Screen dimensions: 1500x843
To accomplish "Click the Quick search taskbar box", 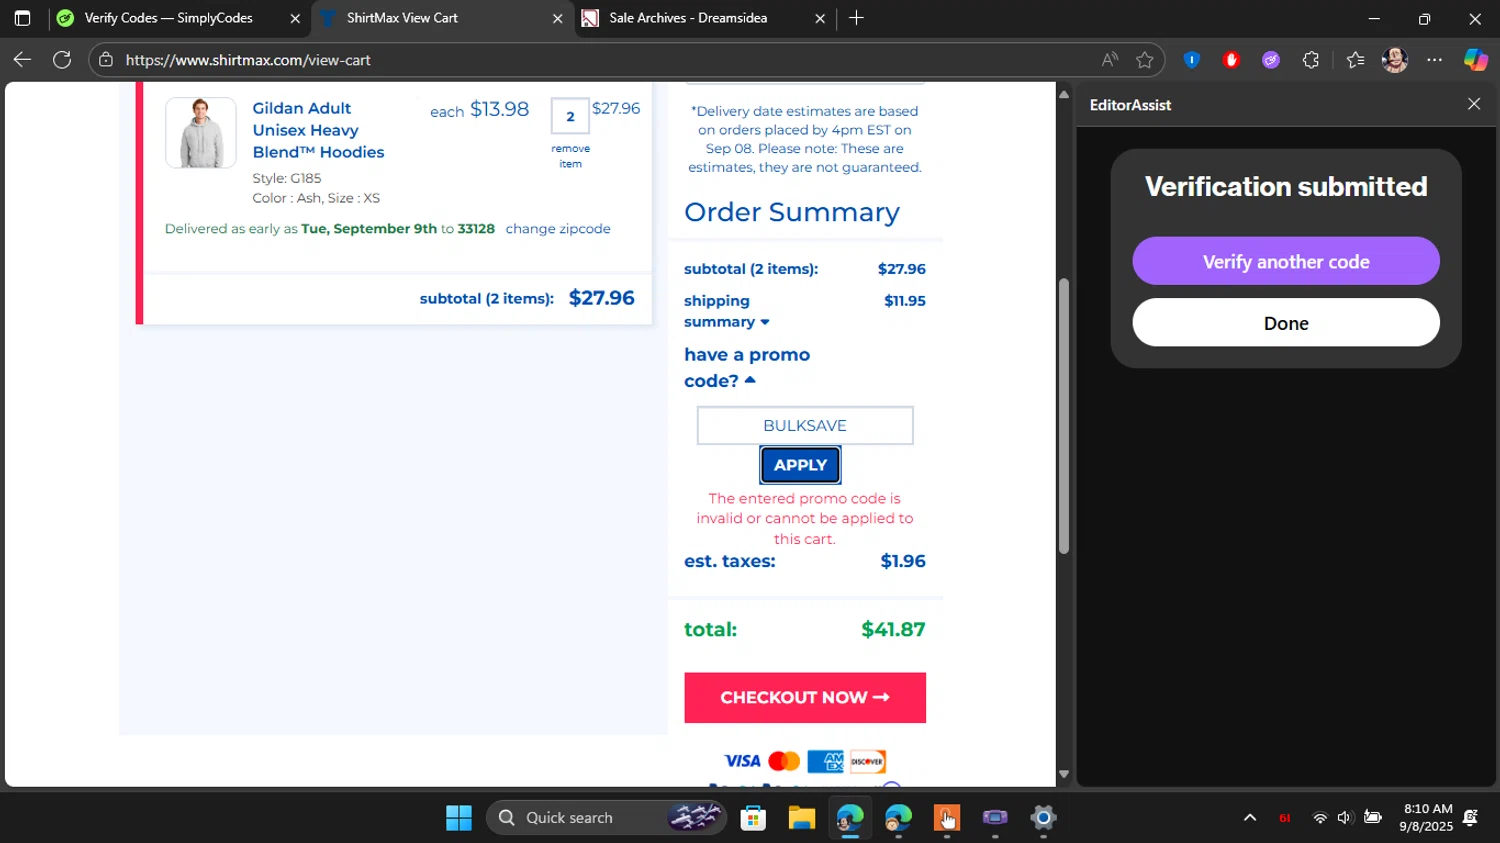I will [607, 818].
